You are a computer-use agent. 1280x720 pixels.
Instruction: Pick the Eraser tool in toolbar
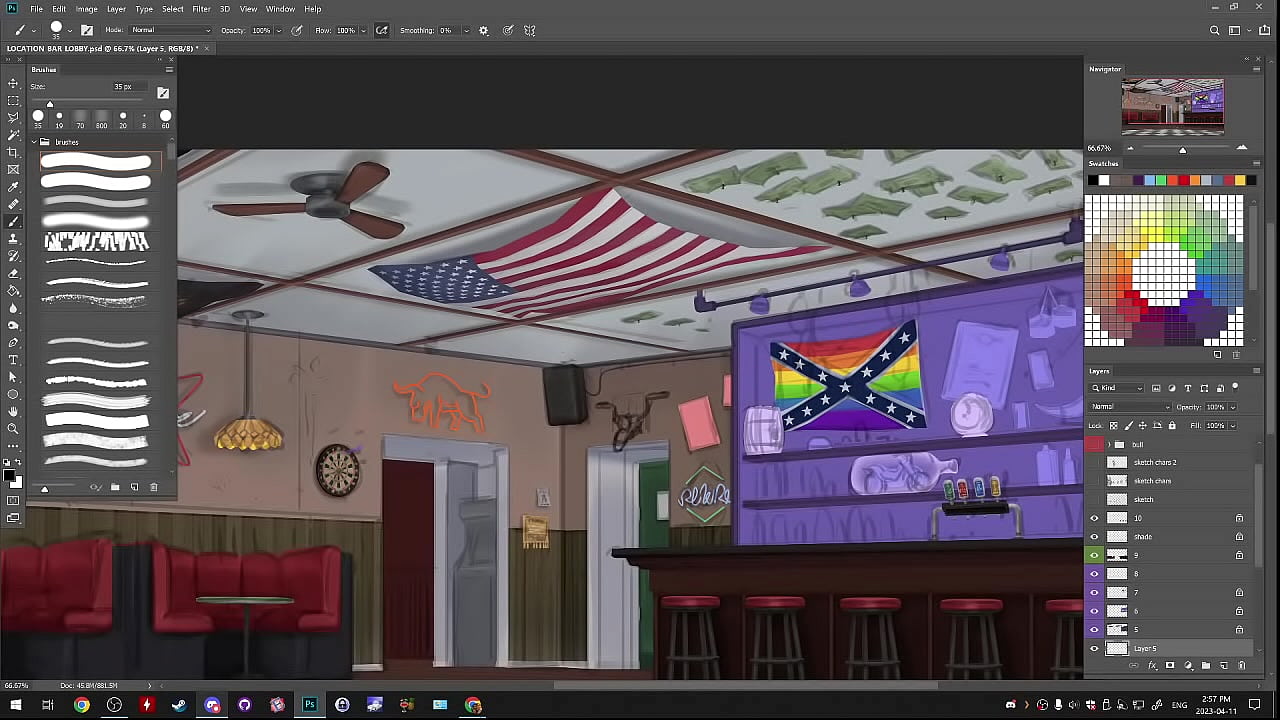coord(13,273)
